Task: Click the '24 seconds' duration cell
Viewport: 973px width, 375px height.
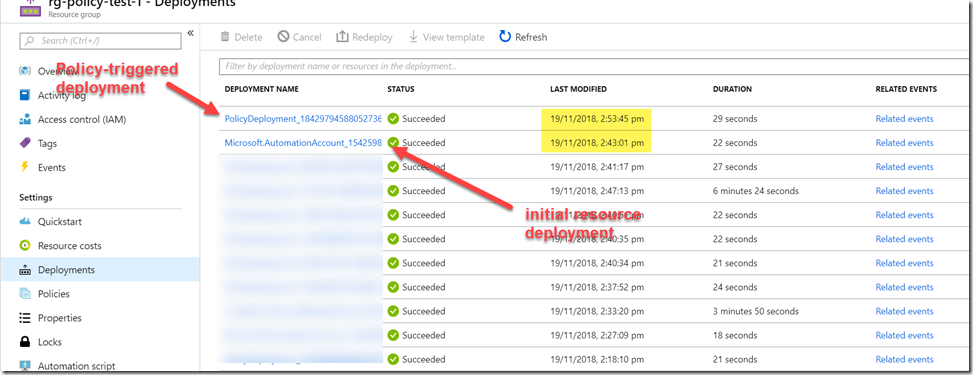Action: [735, 287]
